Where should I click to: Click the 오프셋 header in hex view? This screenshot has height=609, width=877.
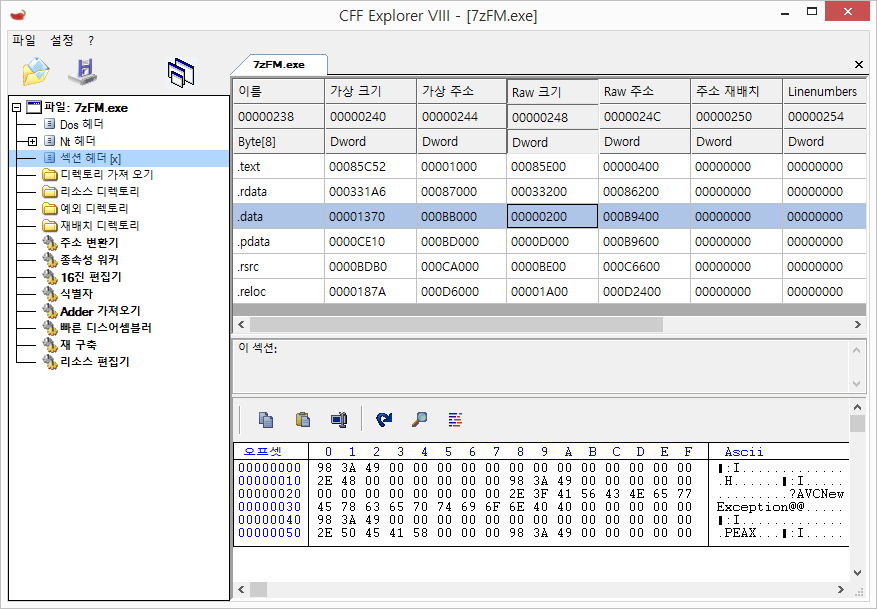262,451
